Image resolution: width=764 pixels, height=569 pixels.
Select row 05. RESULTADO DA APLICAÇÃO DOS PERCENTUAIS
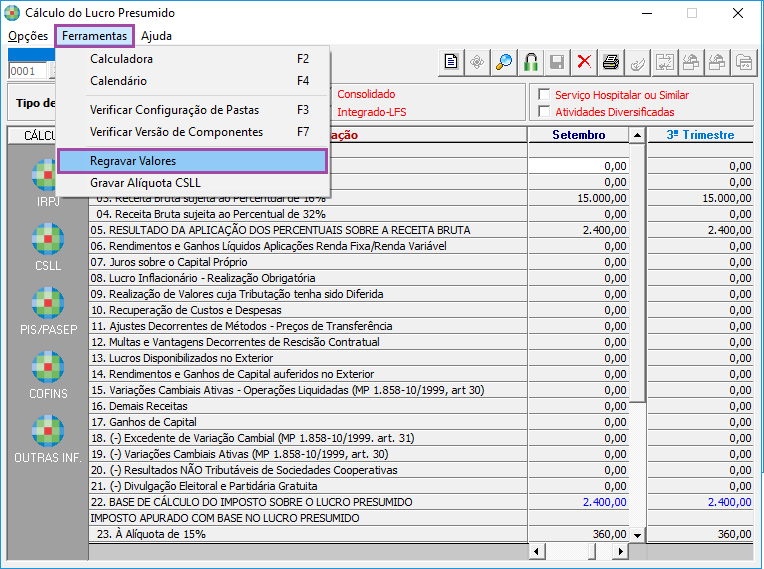[308, 230]
